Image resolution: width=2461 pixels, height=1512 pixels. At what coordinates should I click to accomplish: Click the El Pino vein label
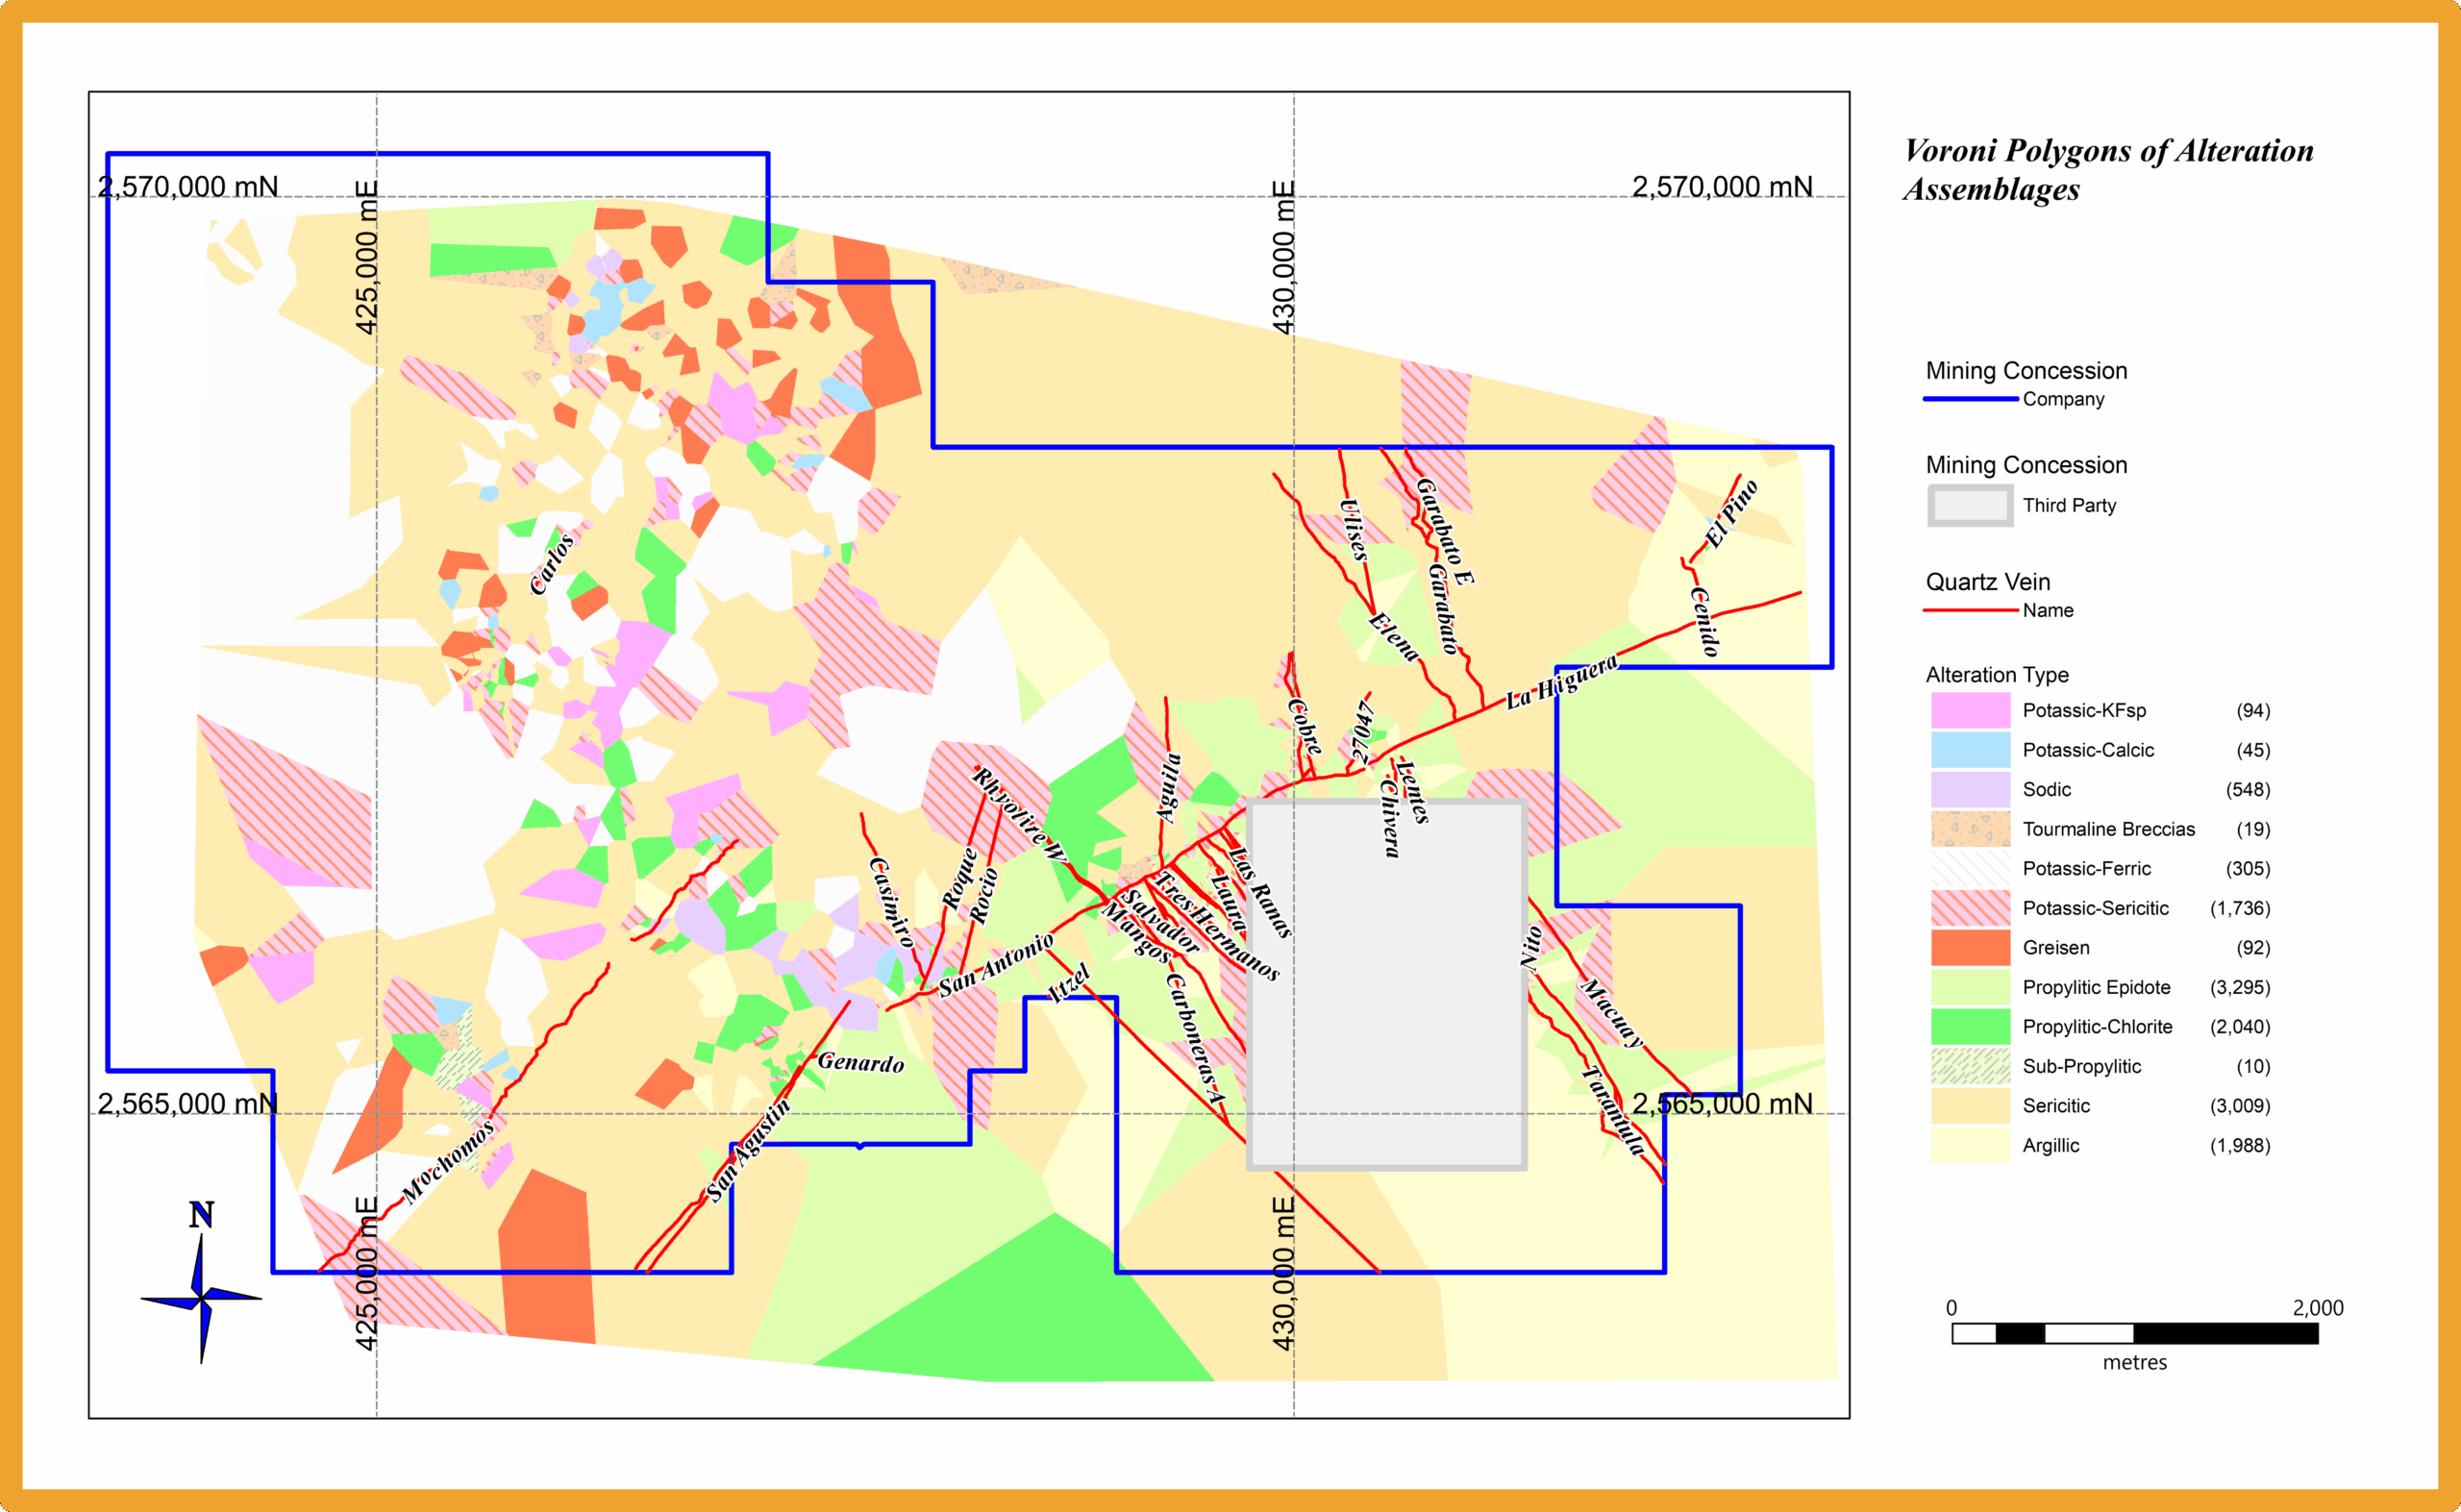(x=1731, y=514)
